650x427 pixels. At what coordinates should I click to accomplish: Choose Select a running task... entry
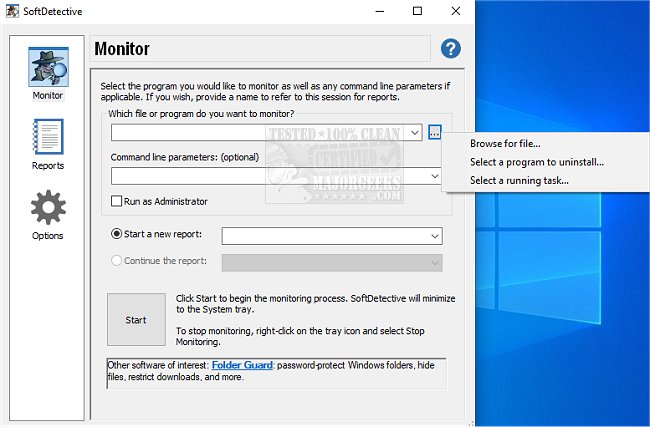pyautogui.click(x=519, y=180)
